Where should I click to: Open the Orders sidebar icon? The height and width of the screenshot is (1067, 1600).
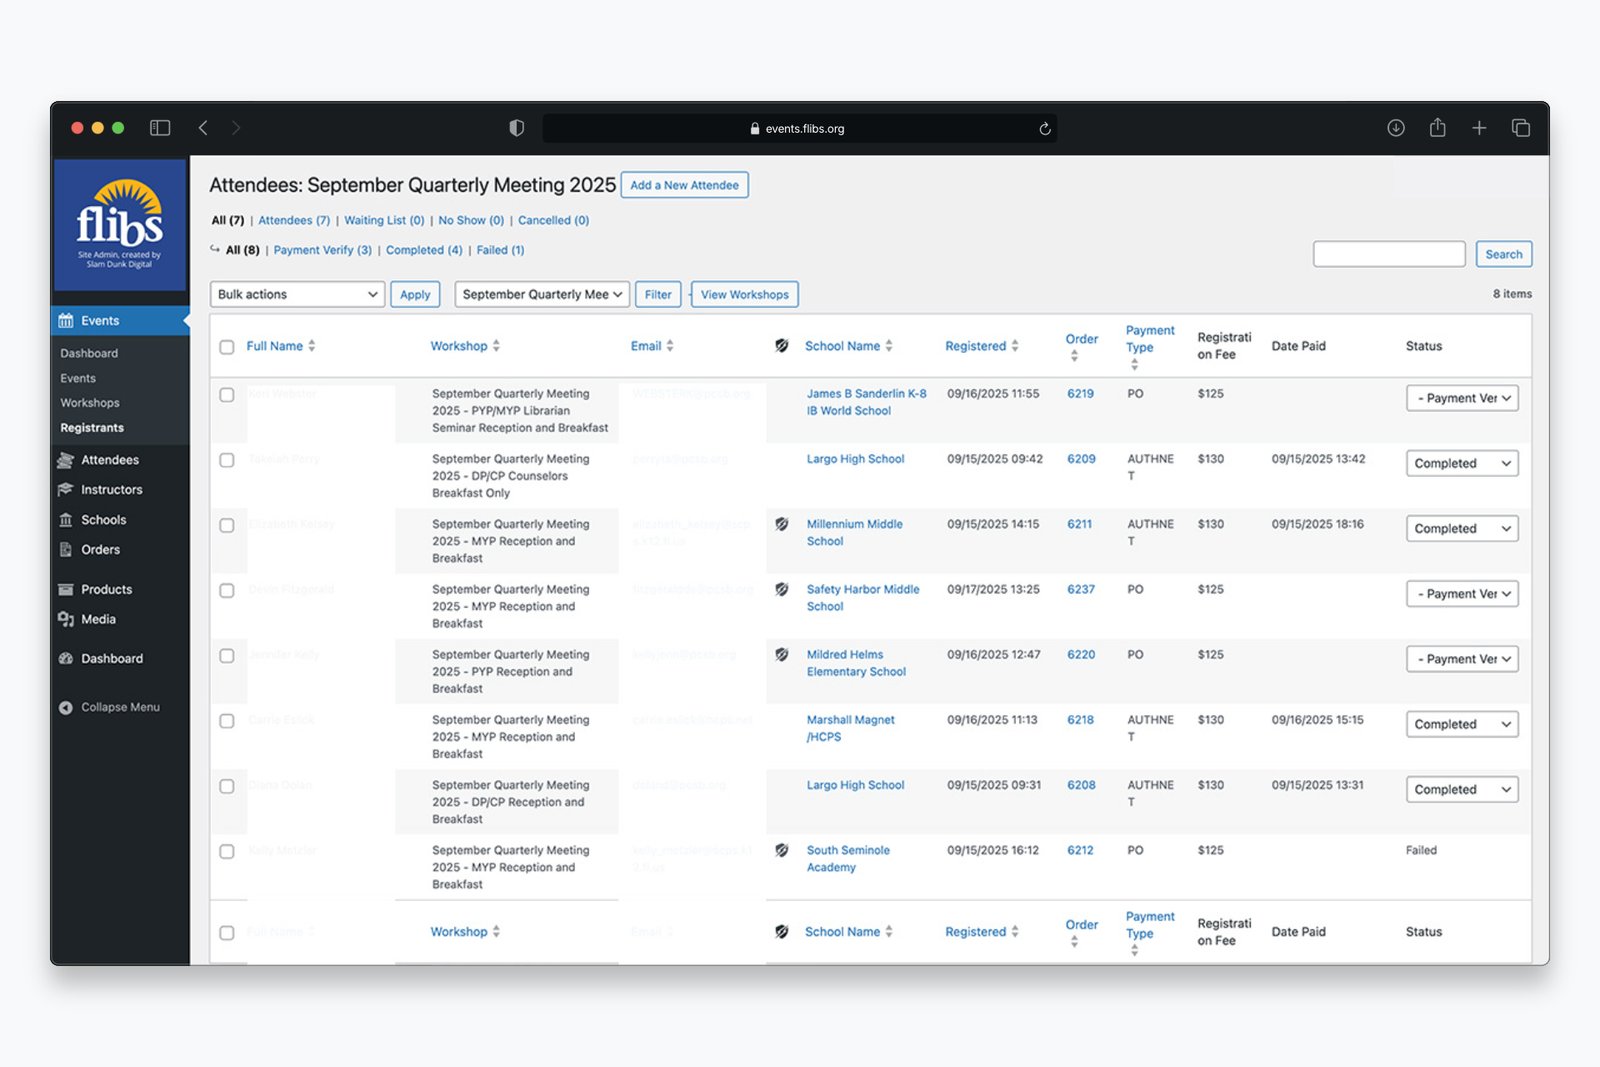click(x=66, y=550)
